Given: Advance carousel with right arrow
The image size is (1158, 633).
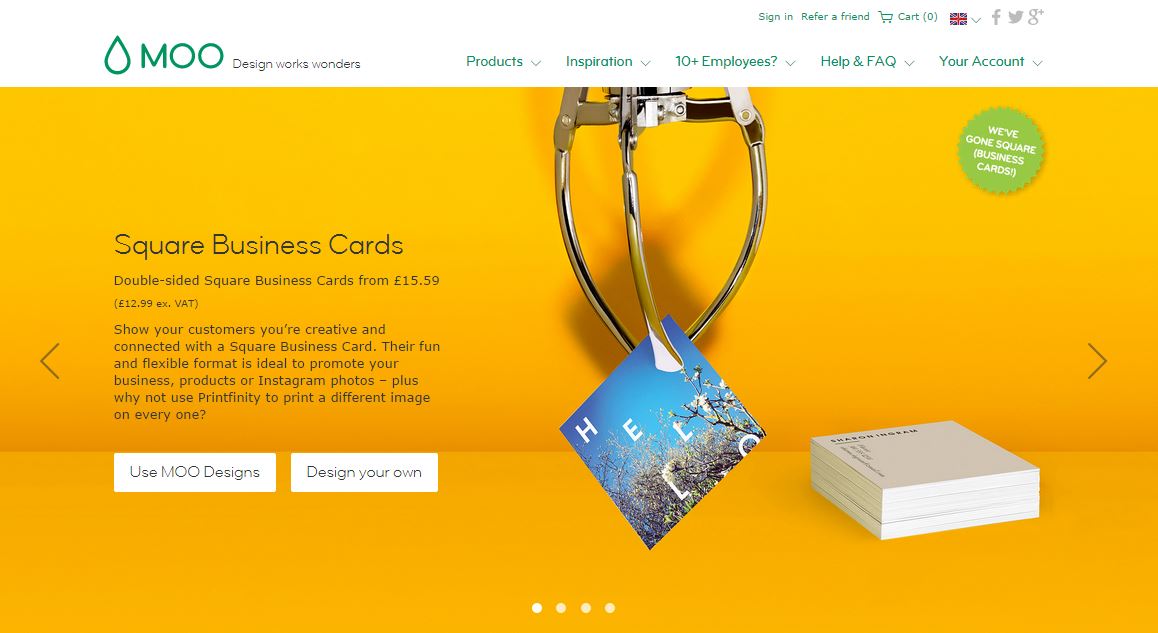Looking at the screenshot, I should tap(1097, 361).
